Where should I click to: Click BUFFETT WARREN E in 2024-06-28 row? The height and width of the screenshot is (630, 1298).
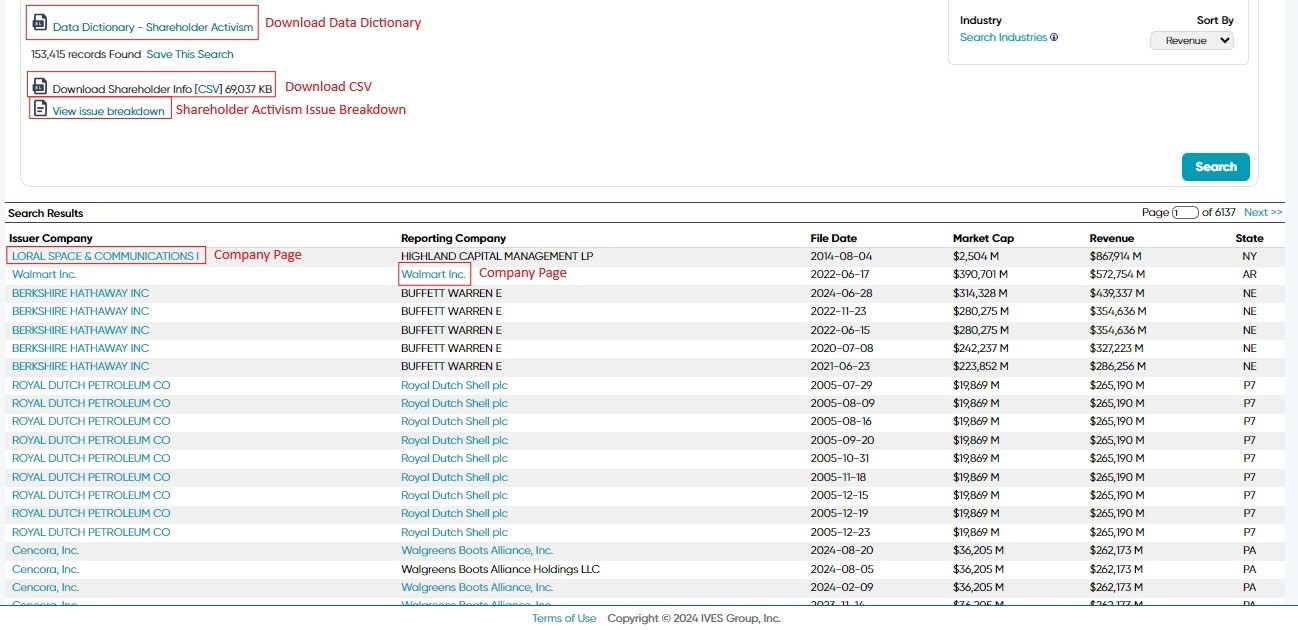[x=451, y=293]
